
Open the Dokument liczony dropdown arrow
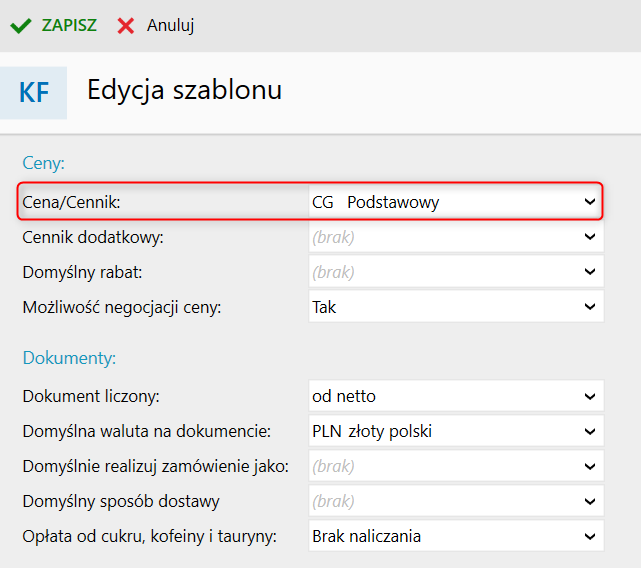589,396
